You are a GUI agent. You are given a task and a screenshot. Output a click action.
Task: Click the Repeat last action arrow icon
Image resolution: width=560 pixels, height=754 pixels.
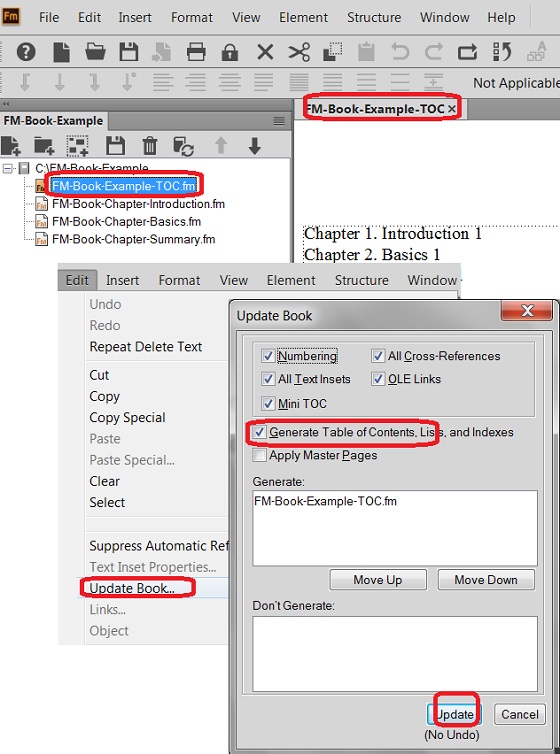tap(467, 51)
